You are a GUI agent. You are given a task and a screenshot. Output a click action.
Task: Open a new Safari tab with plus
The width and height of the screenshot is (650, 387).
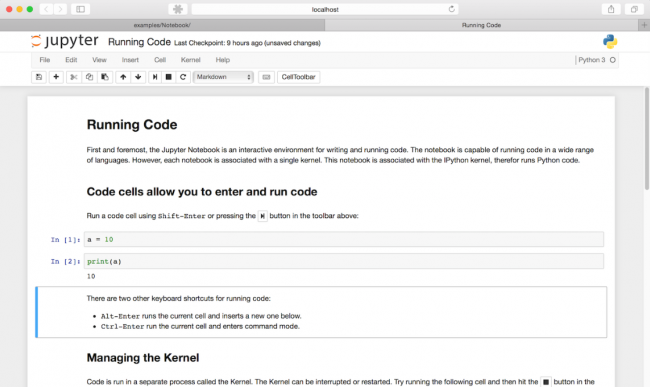(x=644, y=25)
